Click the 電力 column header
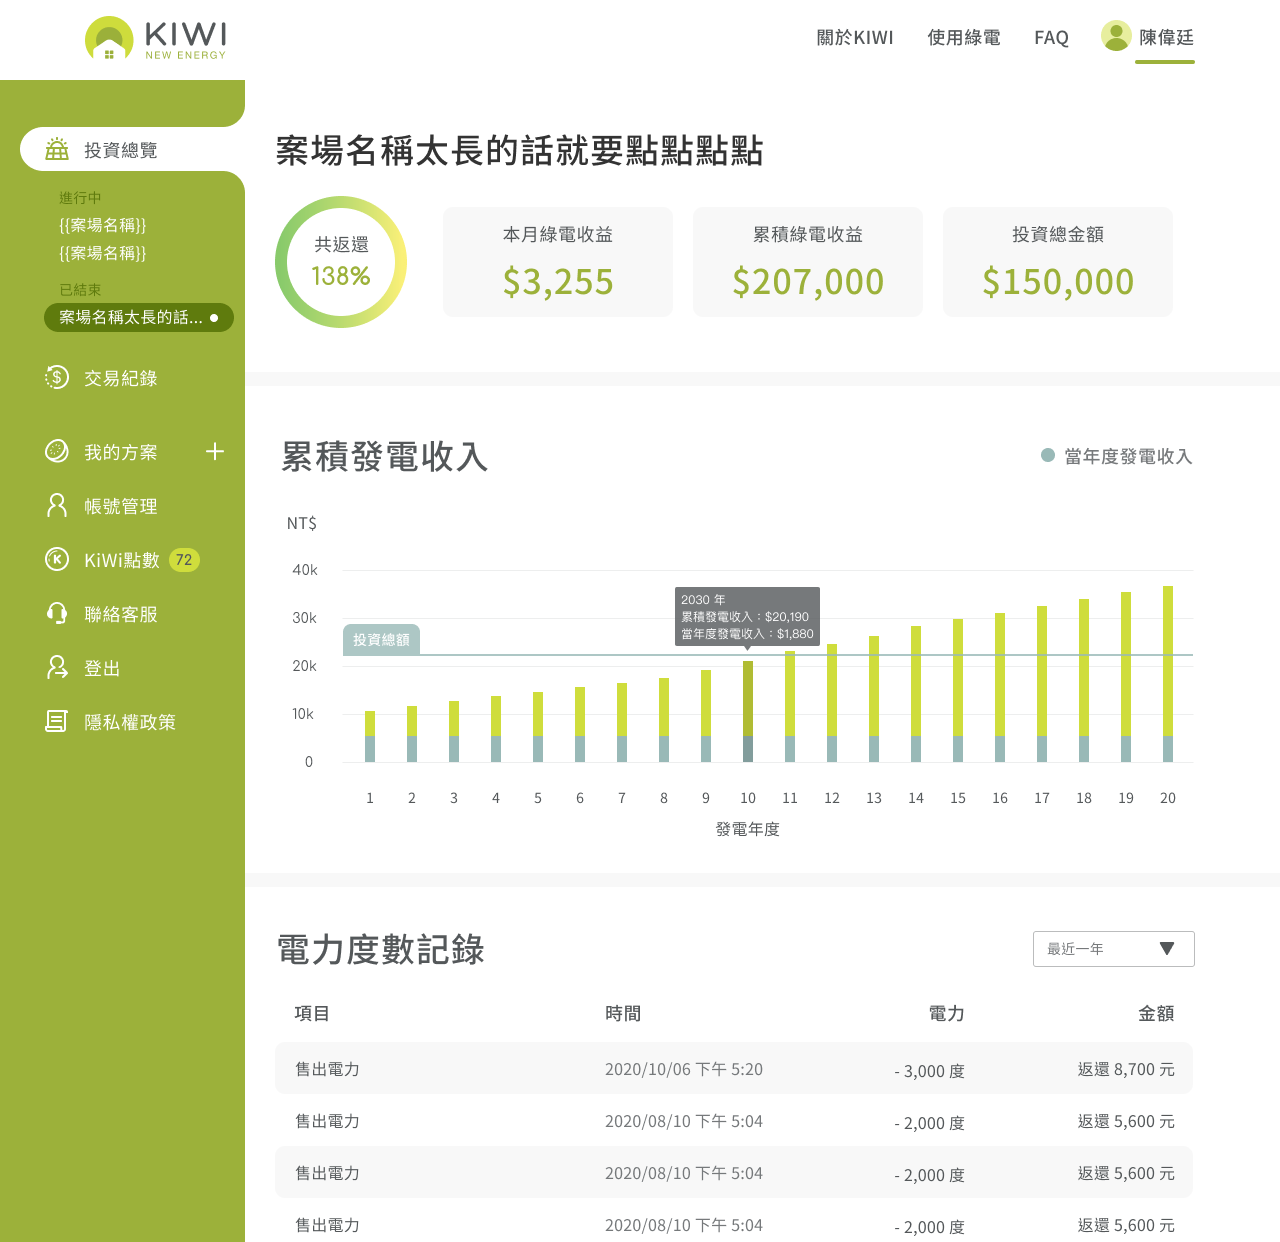1280x1242 pixels. pos(946,1013)
